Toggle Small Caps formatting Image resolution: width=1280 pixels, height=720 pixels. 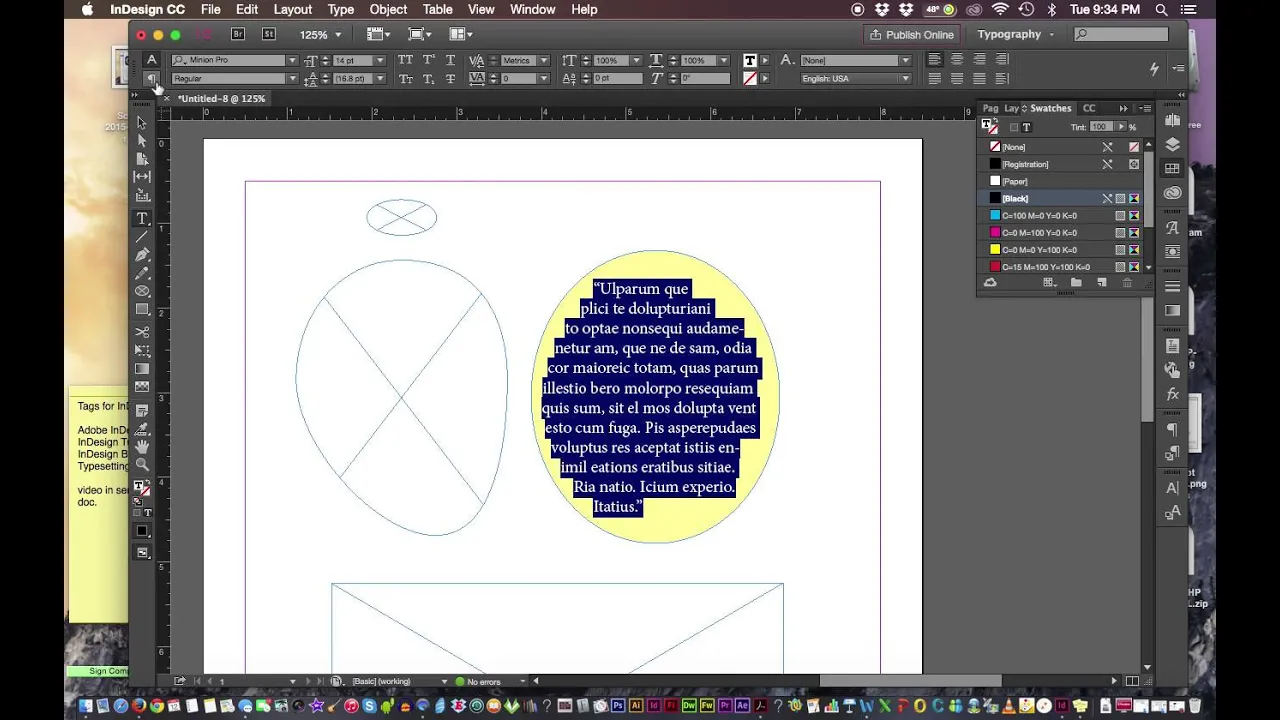[406, 78]
